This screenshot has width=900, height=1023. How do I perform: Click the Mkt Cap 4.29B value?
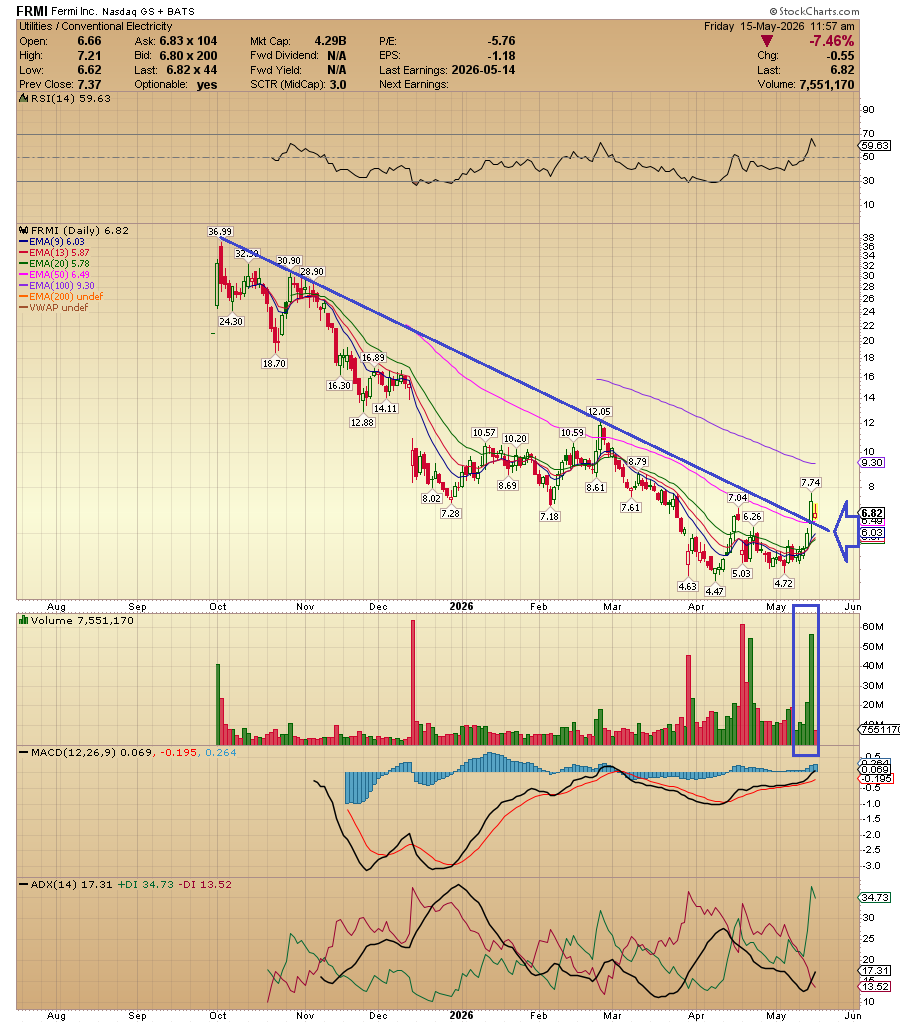pyautogui.click(x=330, y=41)
